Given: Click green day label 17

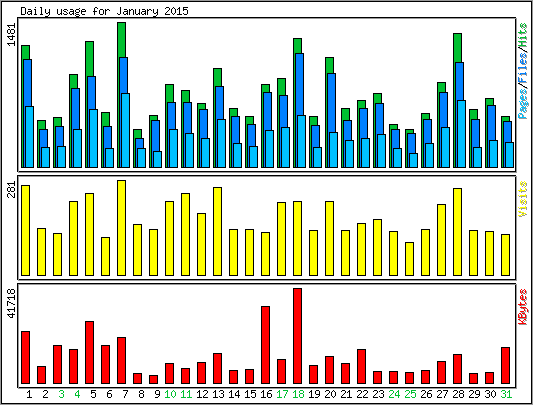Looking at the screenshot, I should [282, 394].
